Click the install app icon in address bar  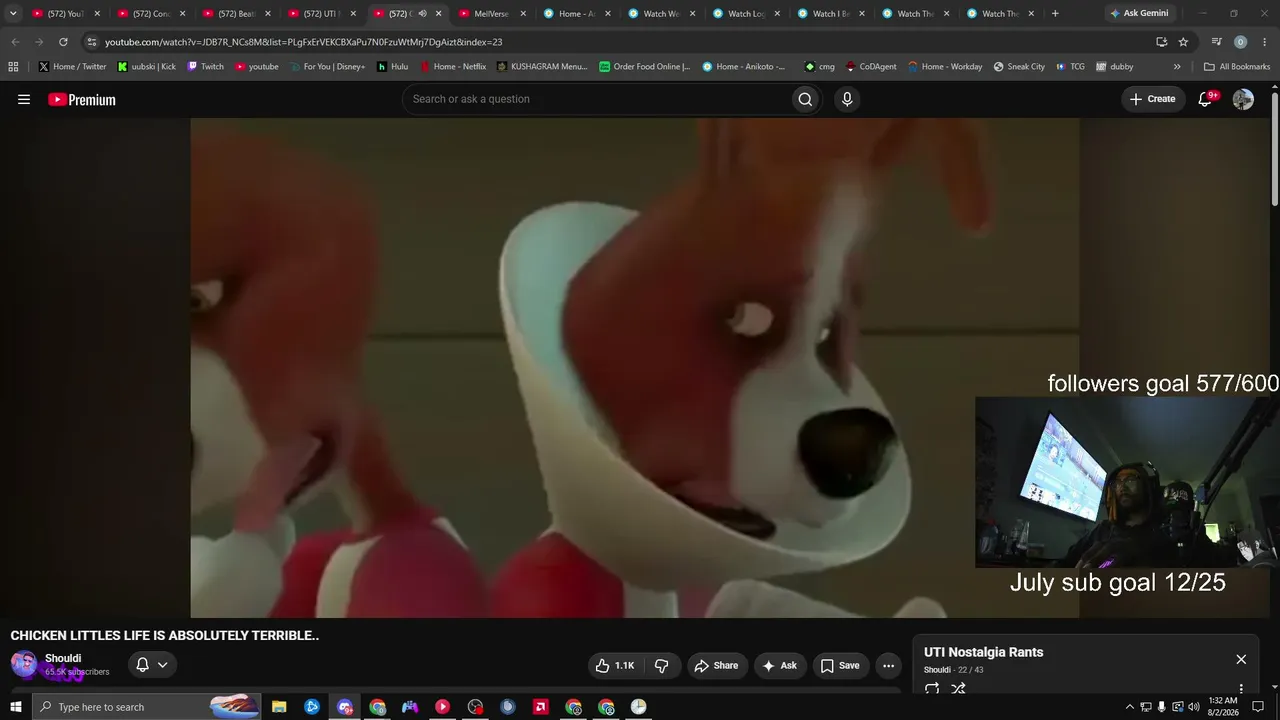pyautogui.click(x=1161, y=42)
